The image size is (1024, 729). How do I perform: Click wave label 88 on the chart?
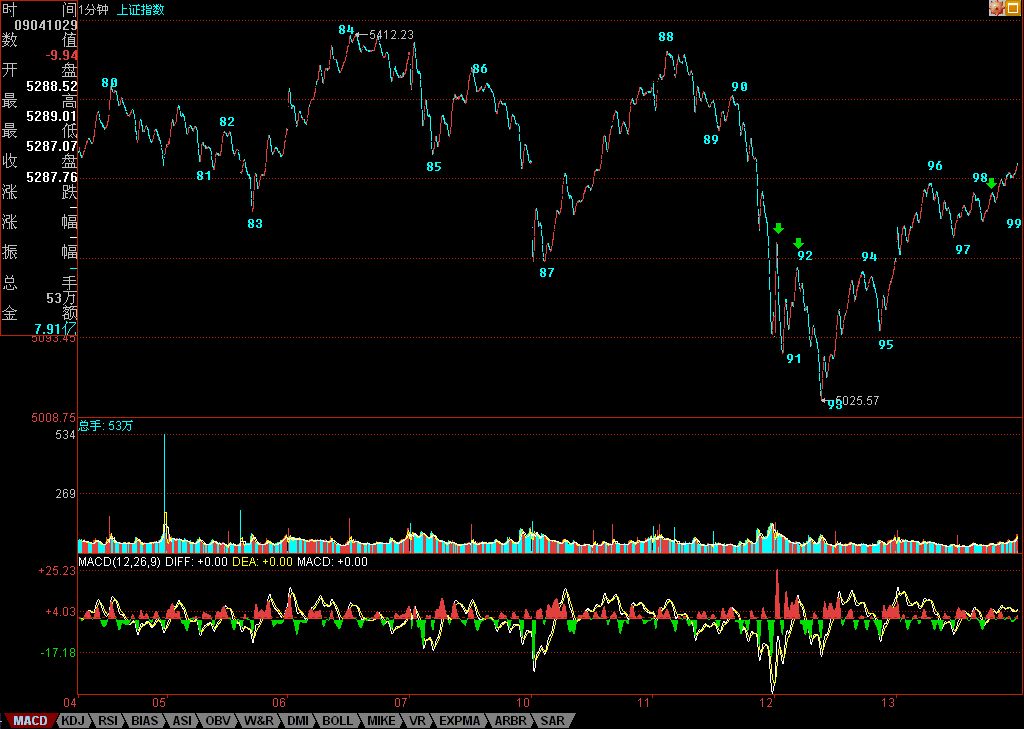[666, 37]
